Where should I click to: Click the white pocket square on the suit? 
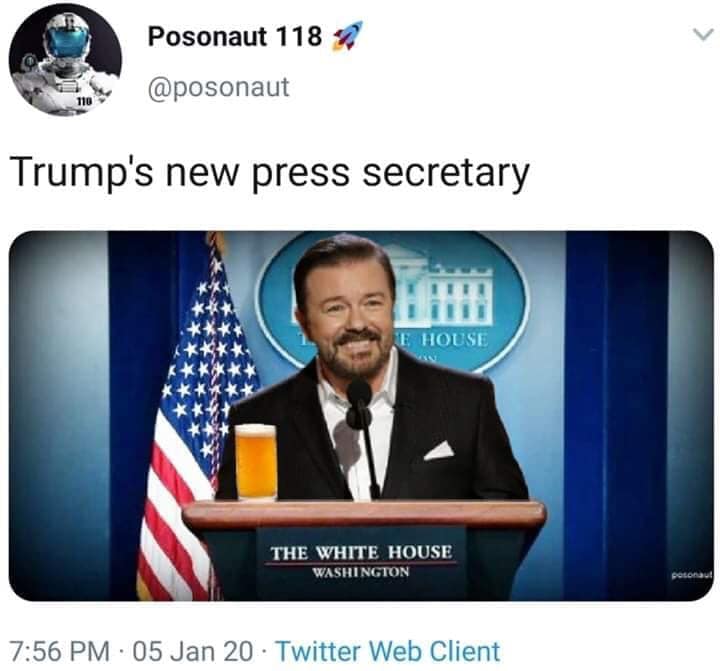[x=439, y=451]
